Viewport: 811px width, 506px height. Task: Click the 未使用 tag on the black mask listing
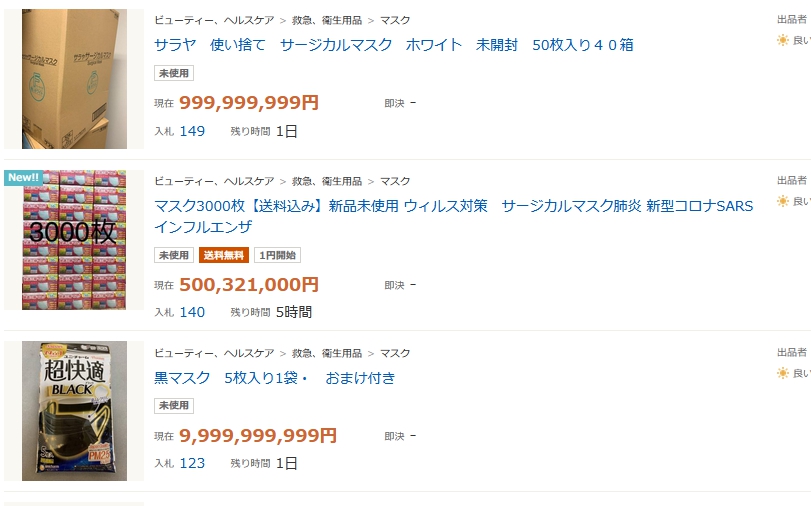(174, 406)
